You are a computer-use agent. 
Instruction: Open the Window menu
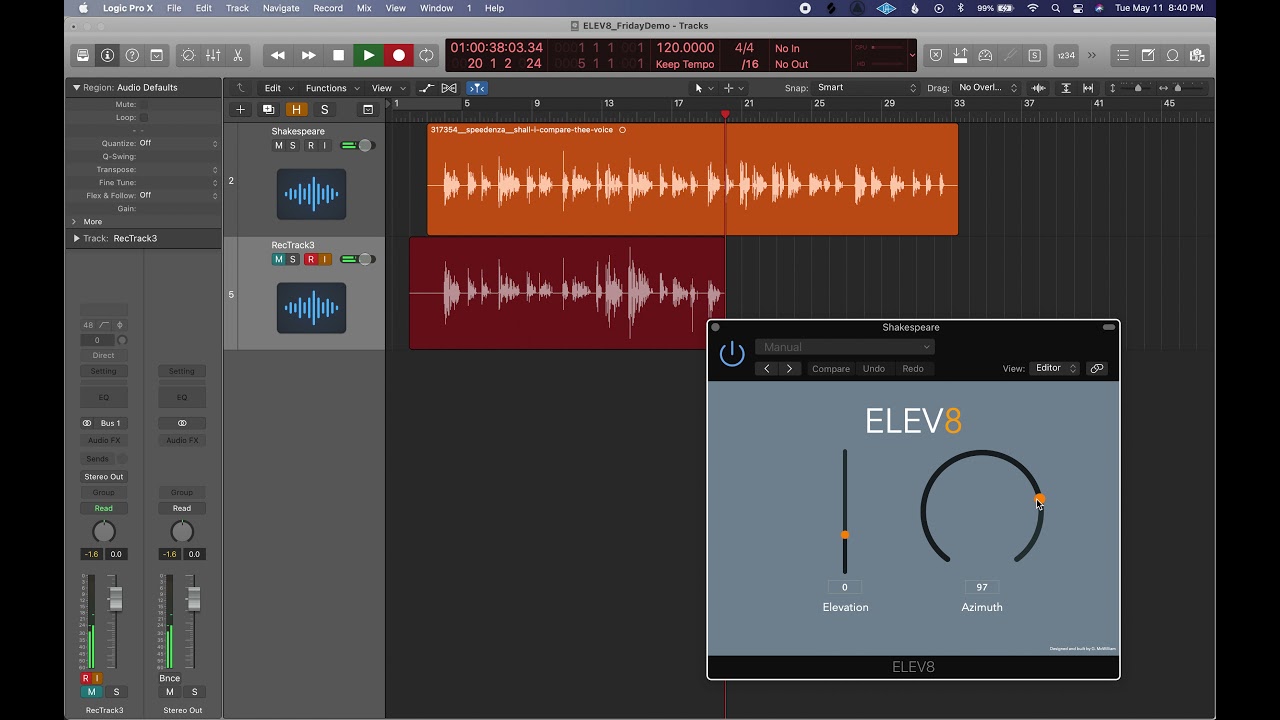click(436, 8)
